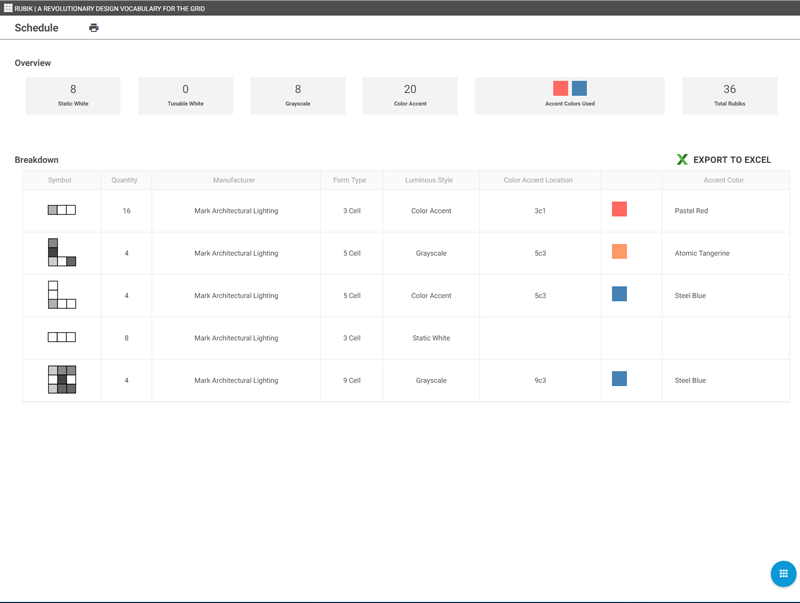Click the Rubik title bar text

click(110, 8)
